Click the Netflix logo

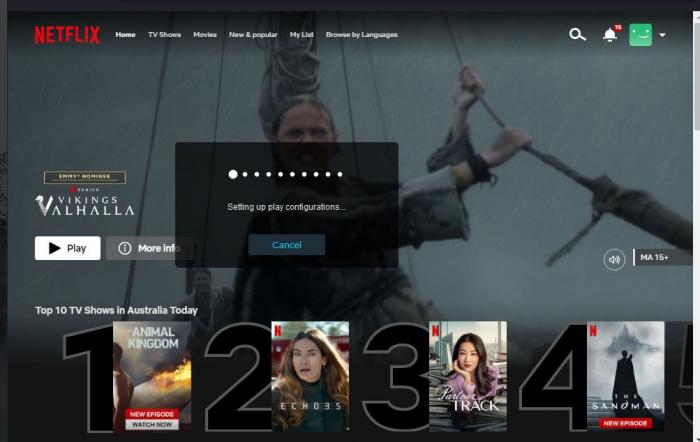pyautogui.click(x=67, y=35)
